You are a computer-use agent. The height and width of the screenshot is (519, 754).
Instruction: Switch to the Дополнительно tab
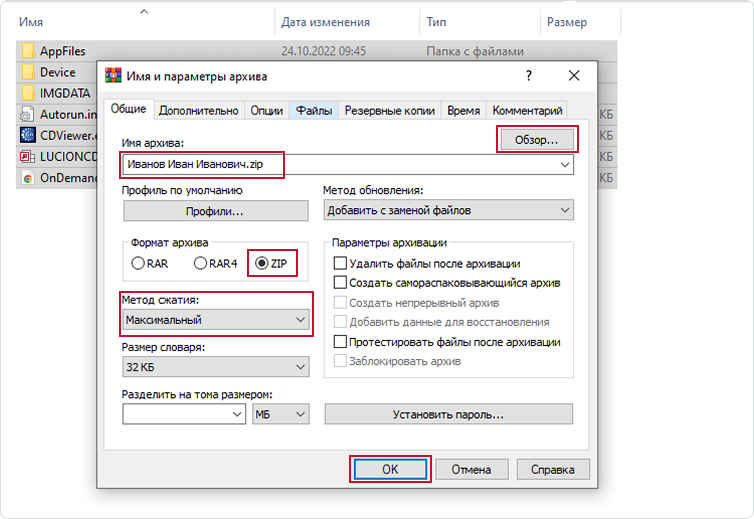(x=198, y=111)
